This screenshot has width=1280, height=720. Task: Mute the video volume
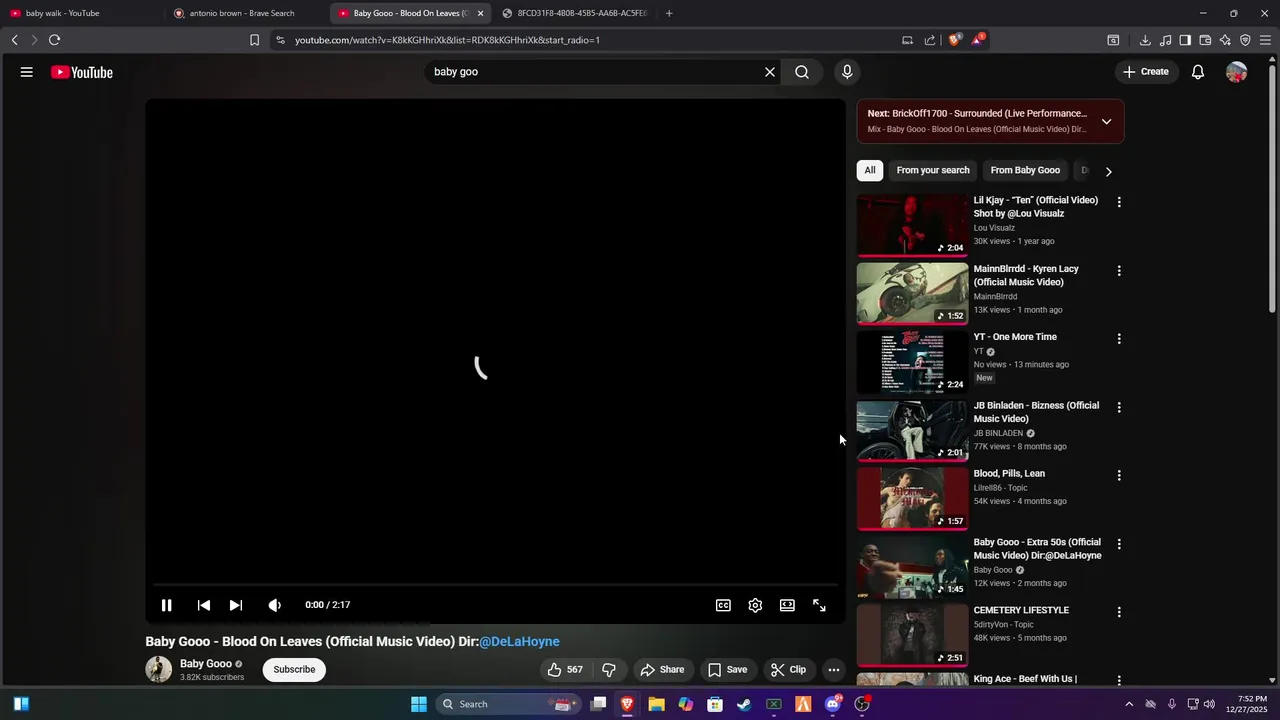pyautogui.click(x=275, y=605)
